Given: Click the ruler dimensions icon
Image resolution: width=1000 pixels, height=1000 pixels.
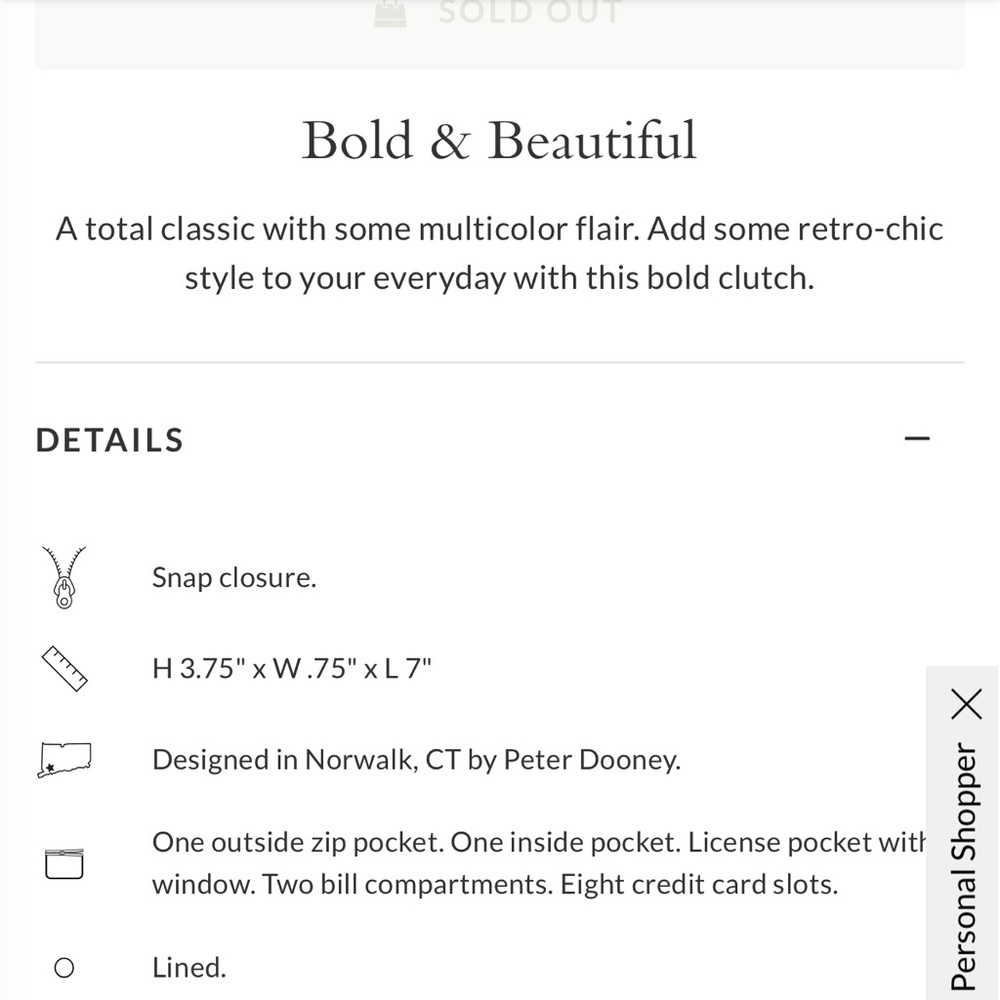Looking at the screenshot, I should pyautogui.click(x=64, y=668).
